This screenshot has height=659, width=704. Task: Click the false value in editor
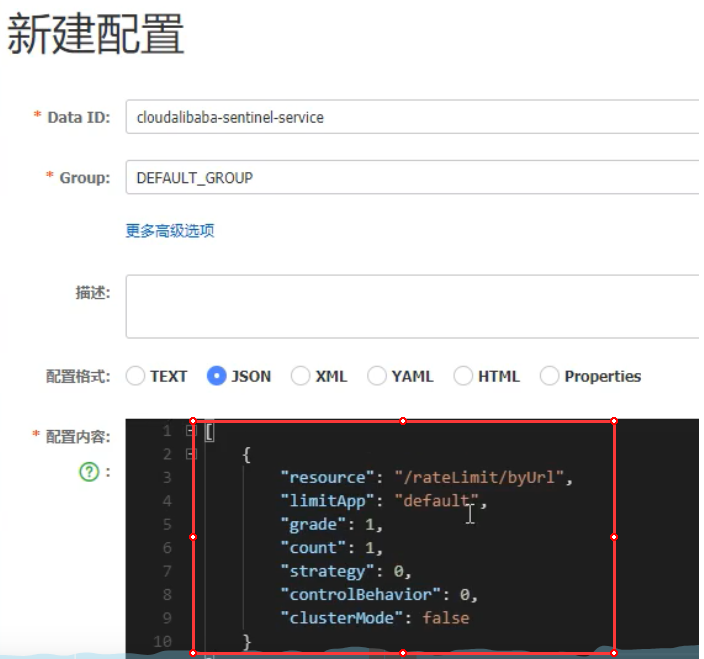tap(446, 618)
